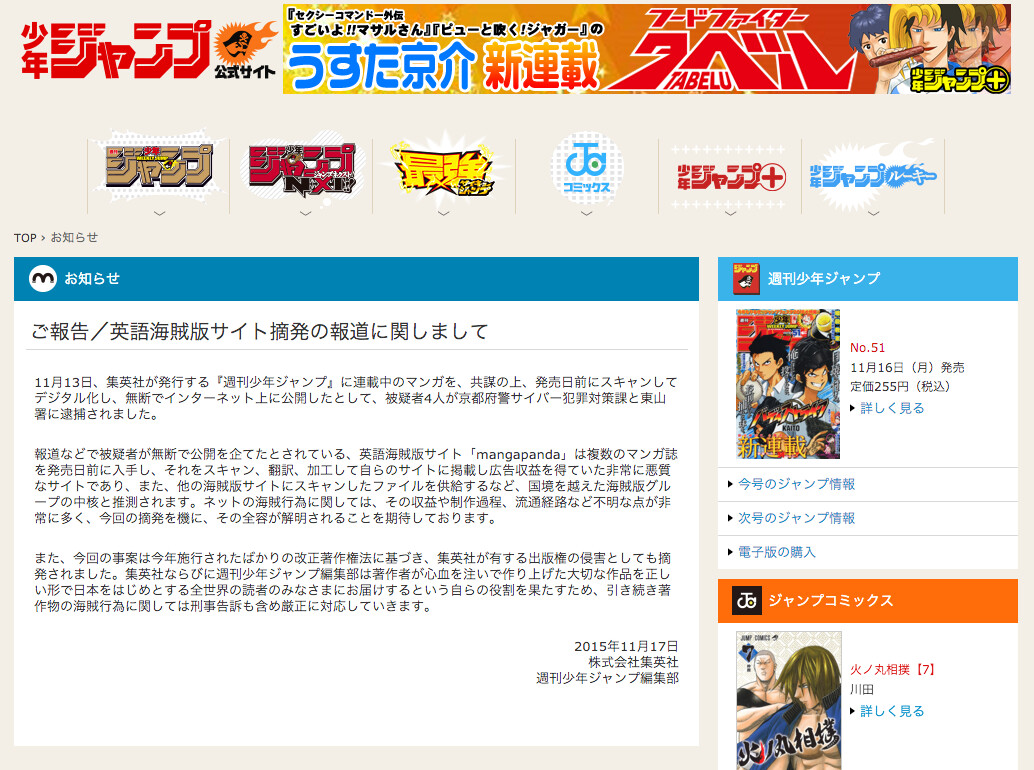Select the 週刊少年ジャンプ magazine icon in navigation
The width and height of the screenshot is (1034, 770).
pyautogui.click(x=160, y=168)
